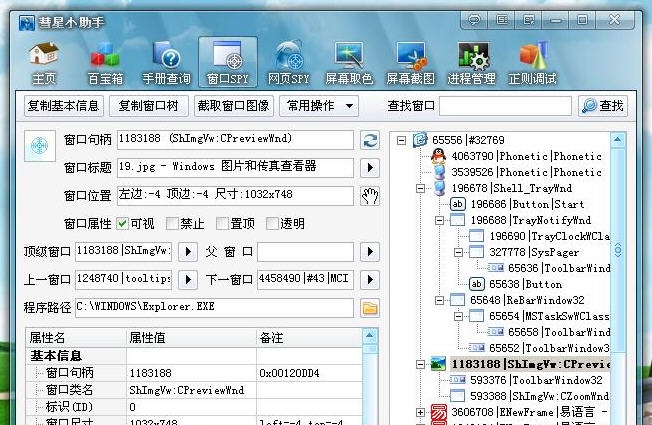Toggle the 可视 visible checkbox
652x425 pixels.
(122, 224)
